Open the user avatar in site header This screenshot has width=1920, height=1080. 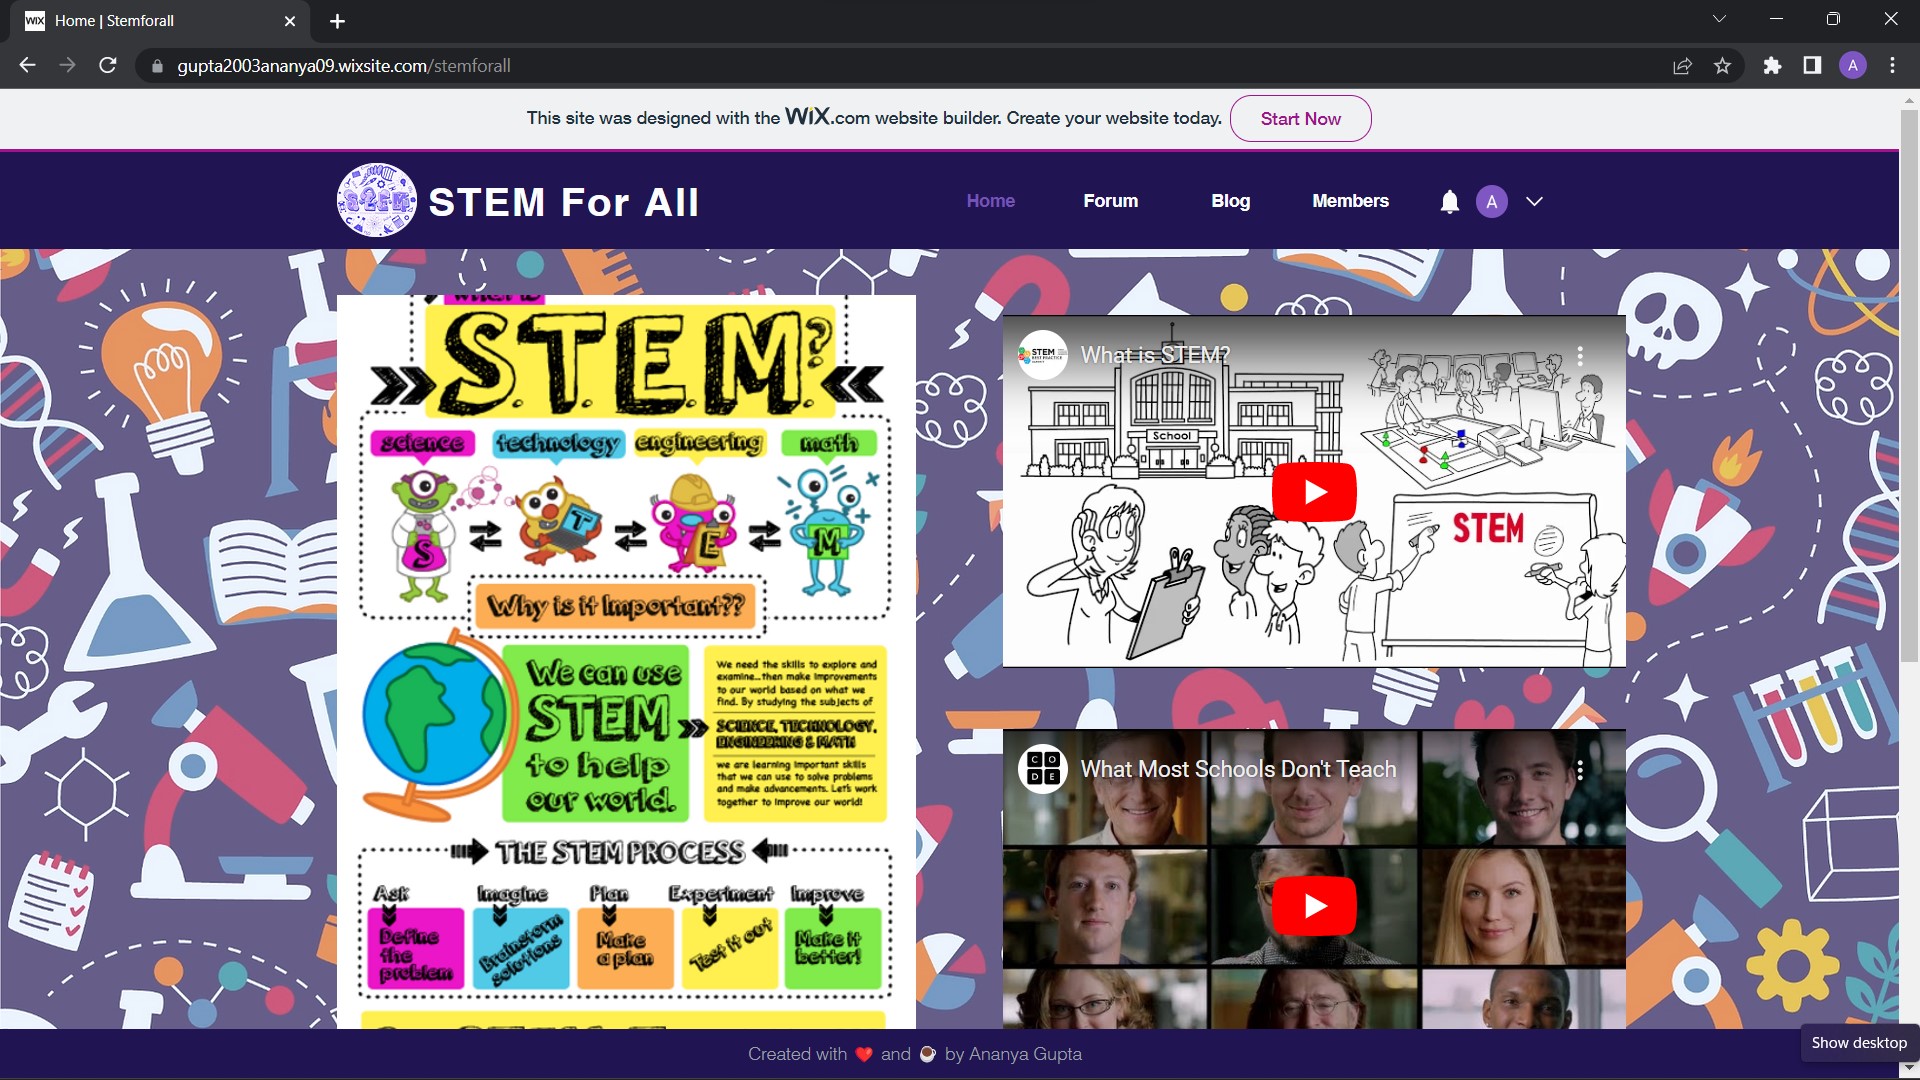1491,202
